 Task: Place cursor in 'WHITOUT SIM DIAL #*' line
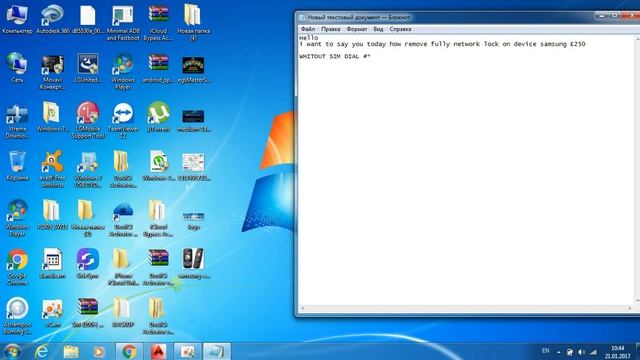[x=335, y=56]
